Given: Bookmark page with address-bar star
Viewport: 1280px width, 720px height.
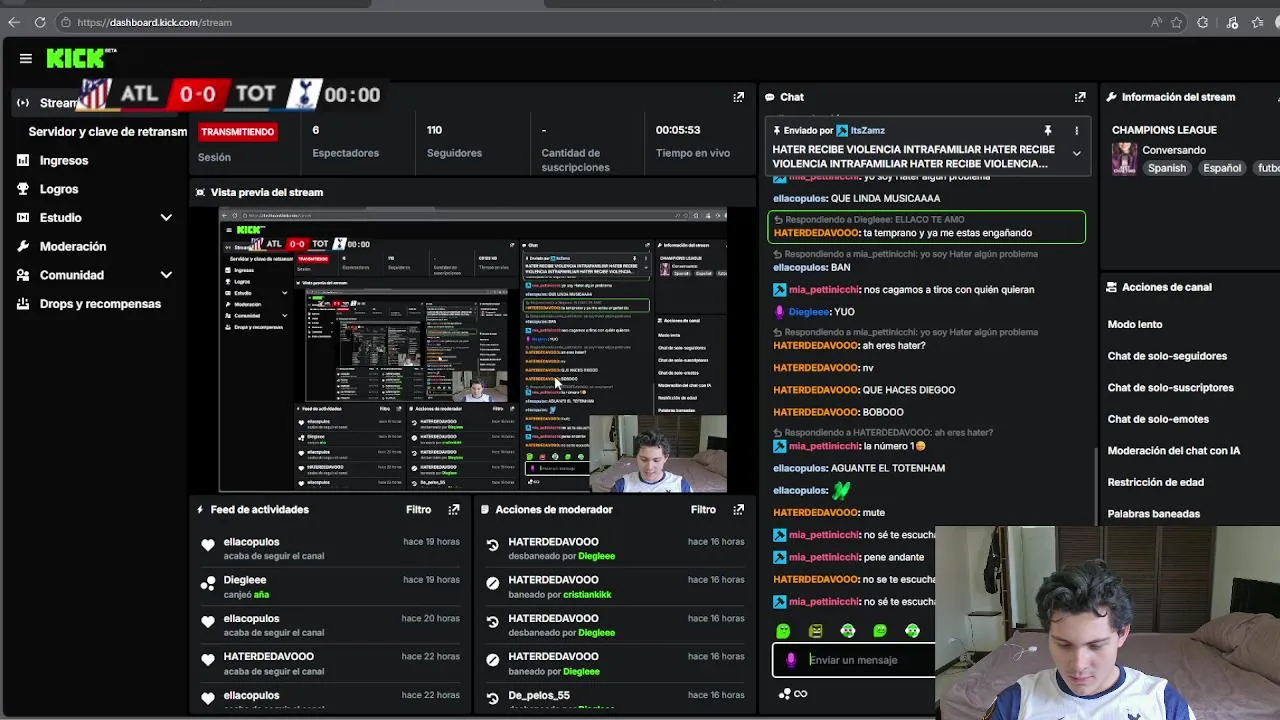Looking at the screenshot, I should click(1177, 22).
